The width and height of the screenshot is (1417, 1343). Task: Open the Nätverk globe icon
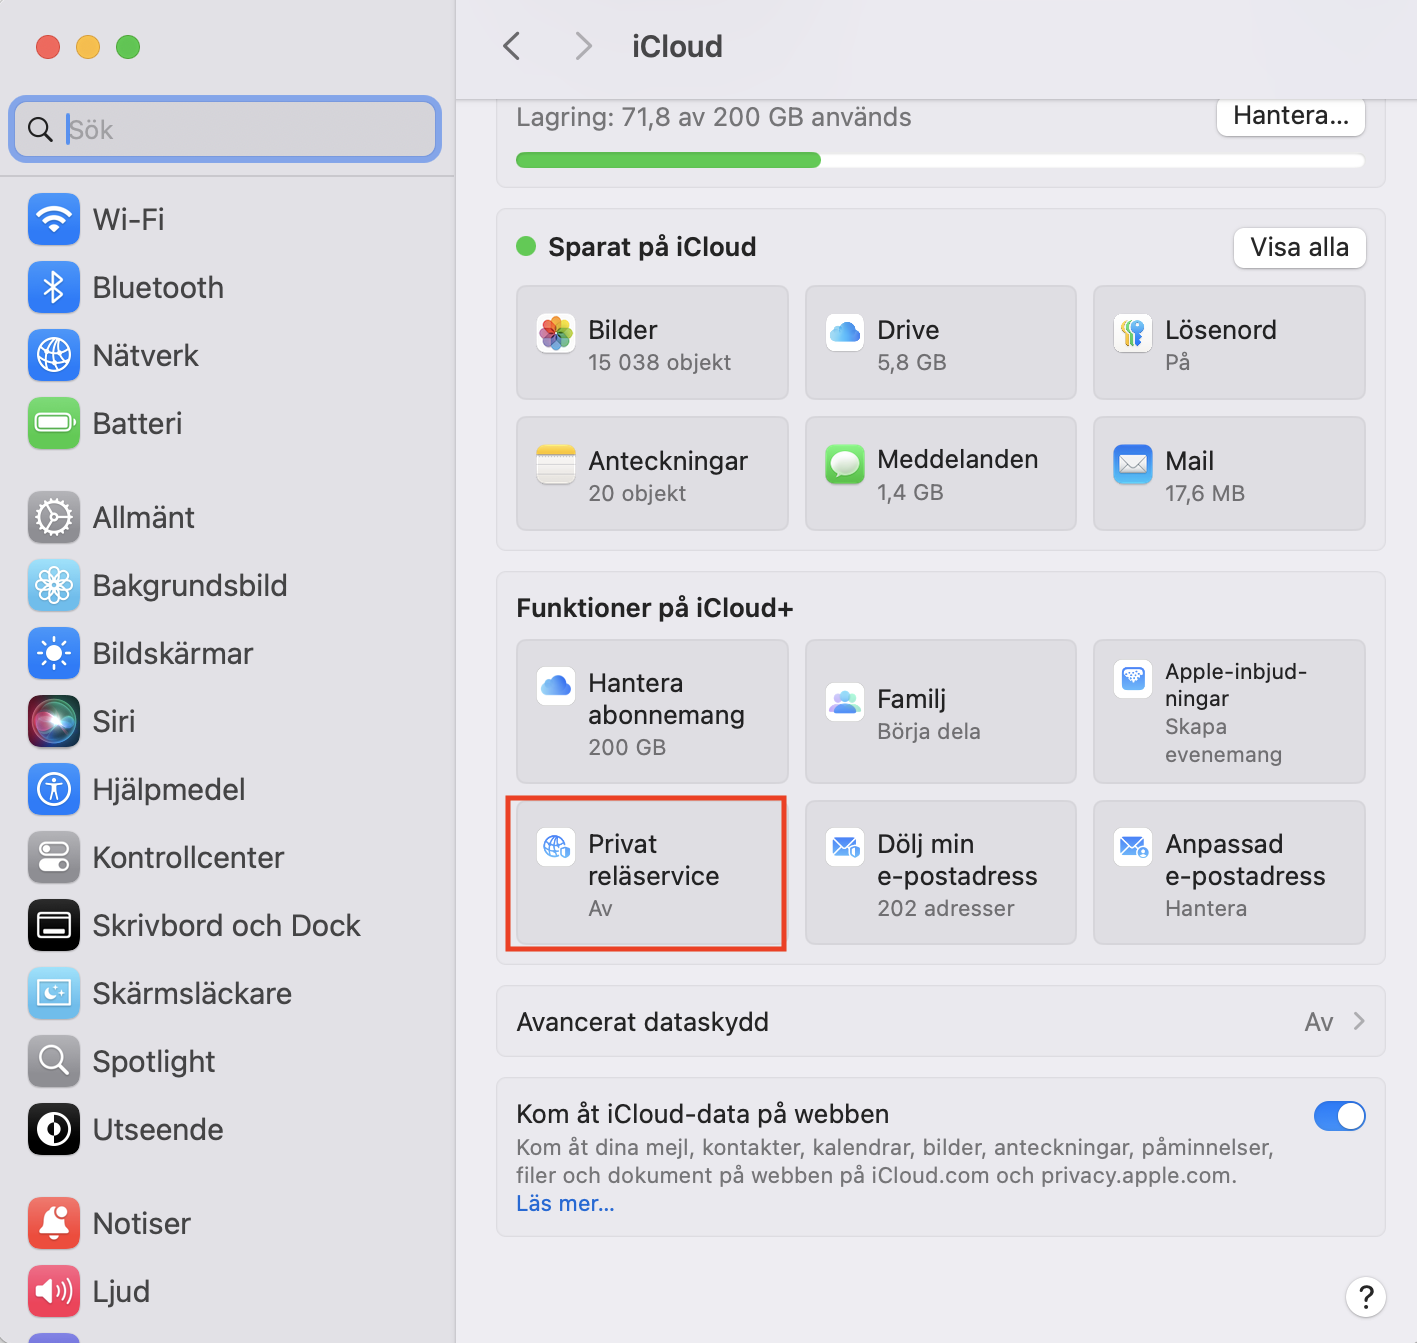pyautogui.click(x=54, y=355)
